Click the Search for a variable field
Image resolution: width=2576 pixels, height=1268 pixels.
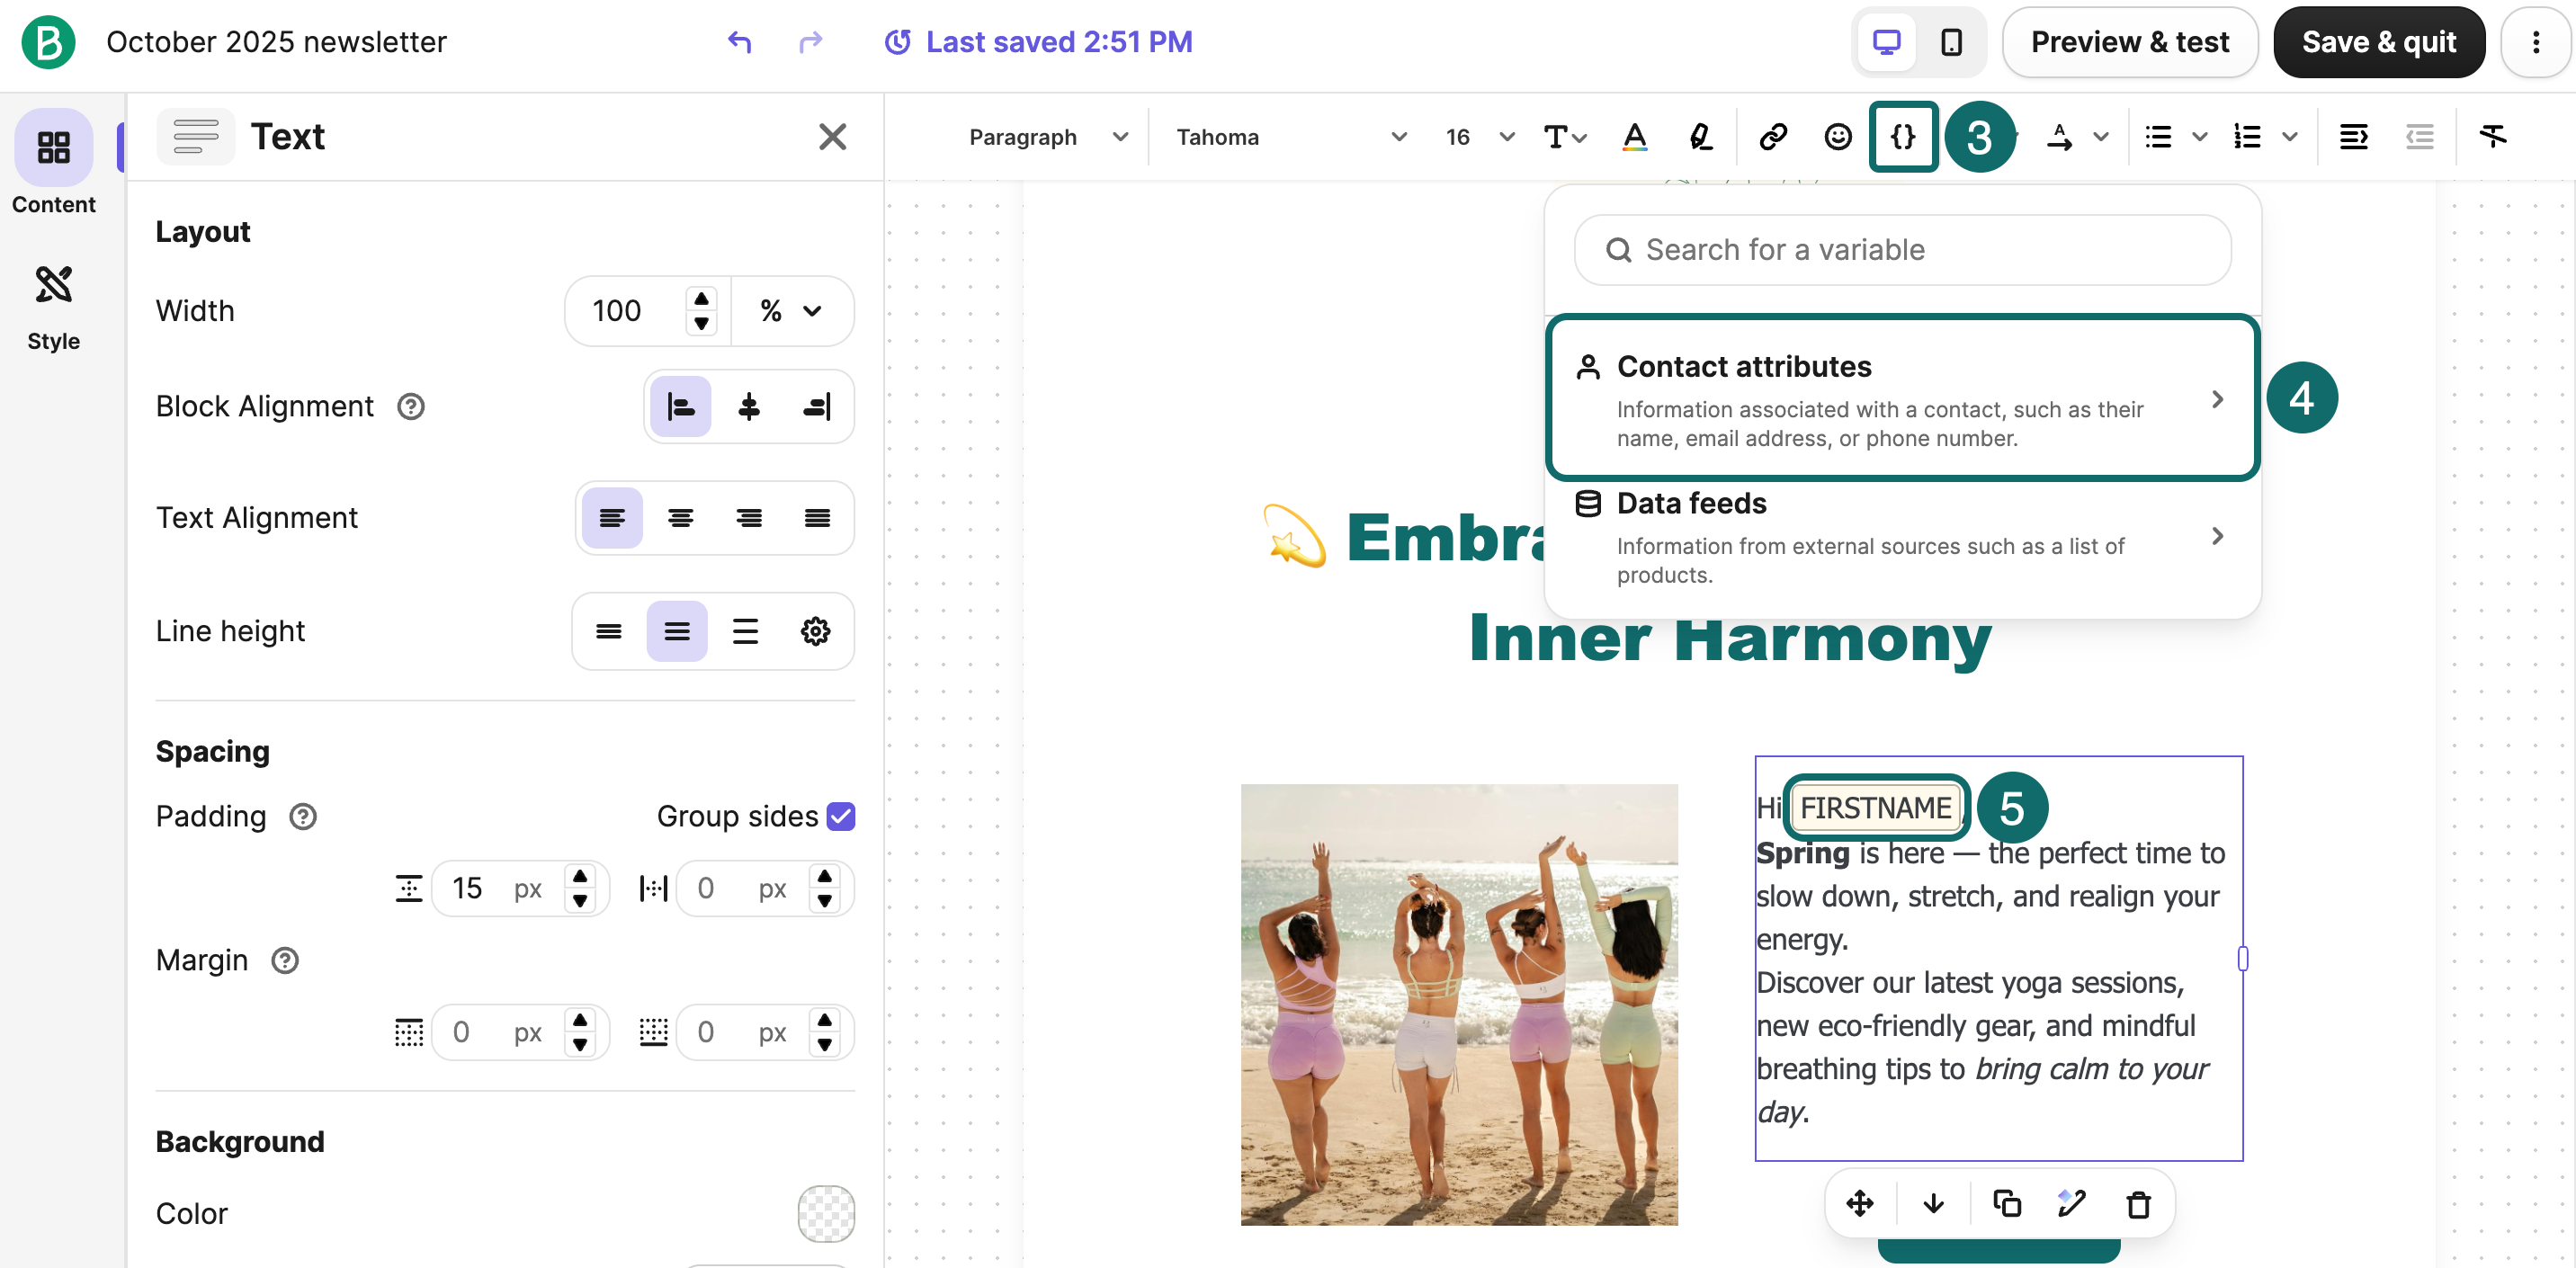(x=1901, y=249)
